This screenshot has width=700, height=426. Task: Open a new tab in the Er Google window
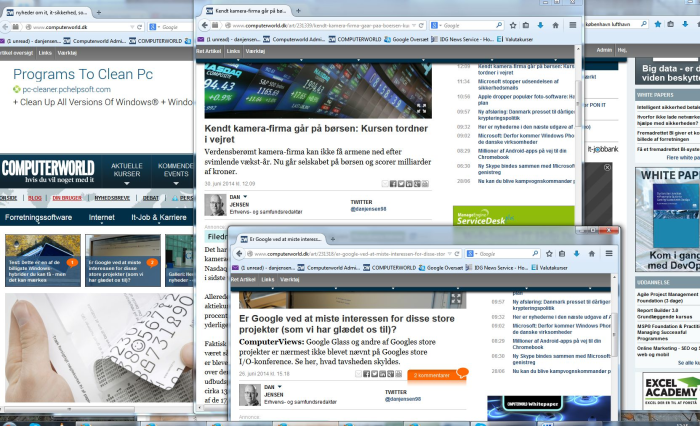(333, 239)
